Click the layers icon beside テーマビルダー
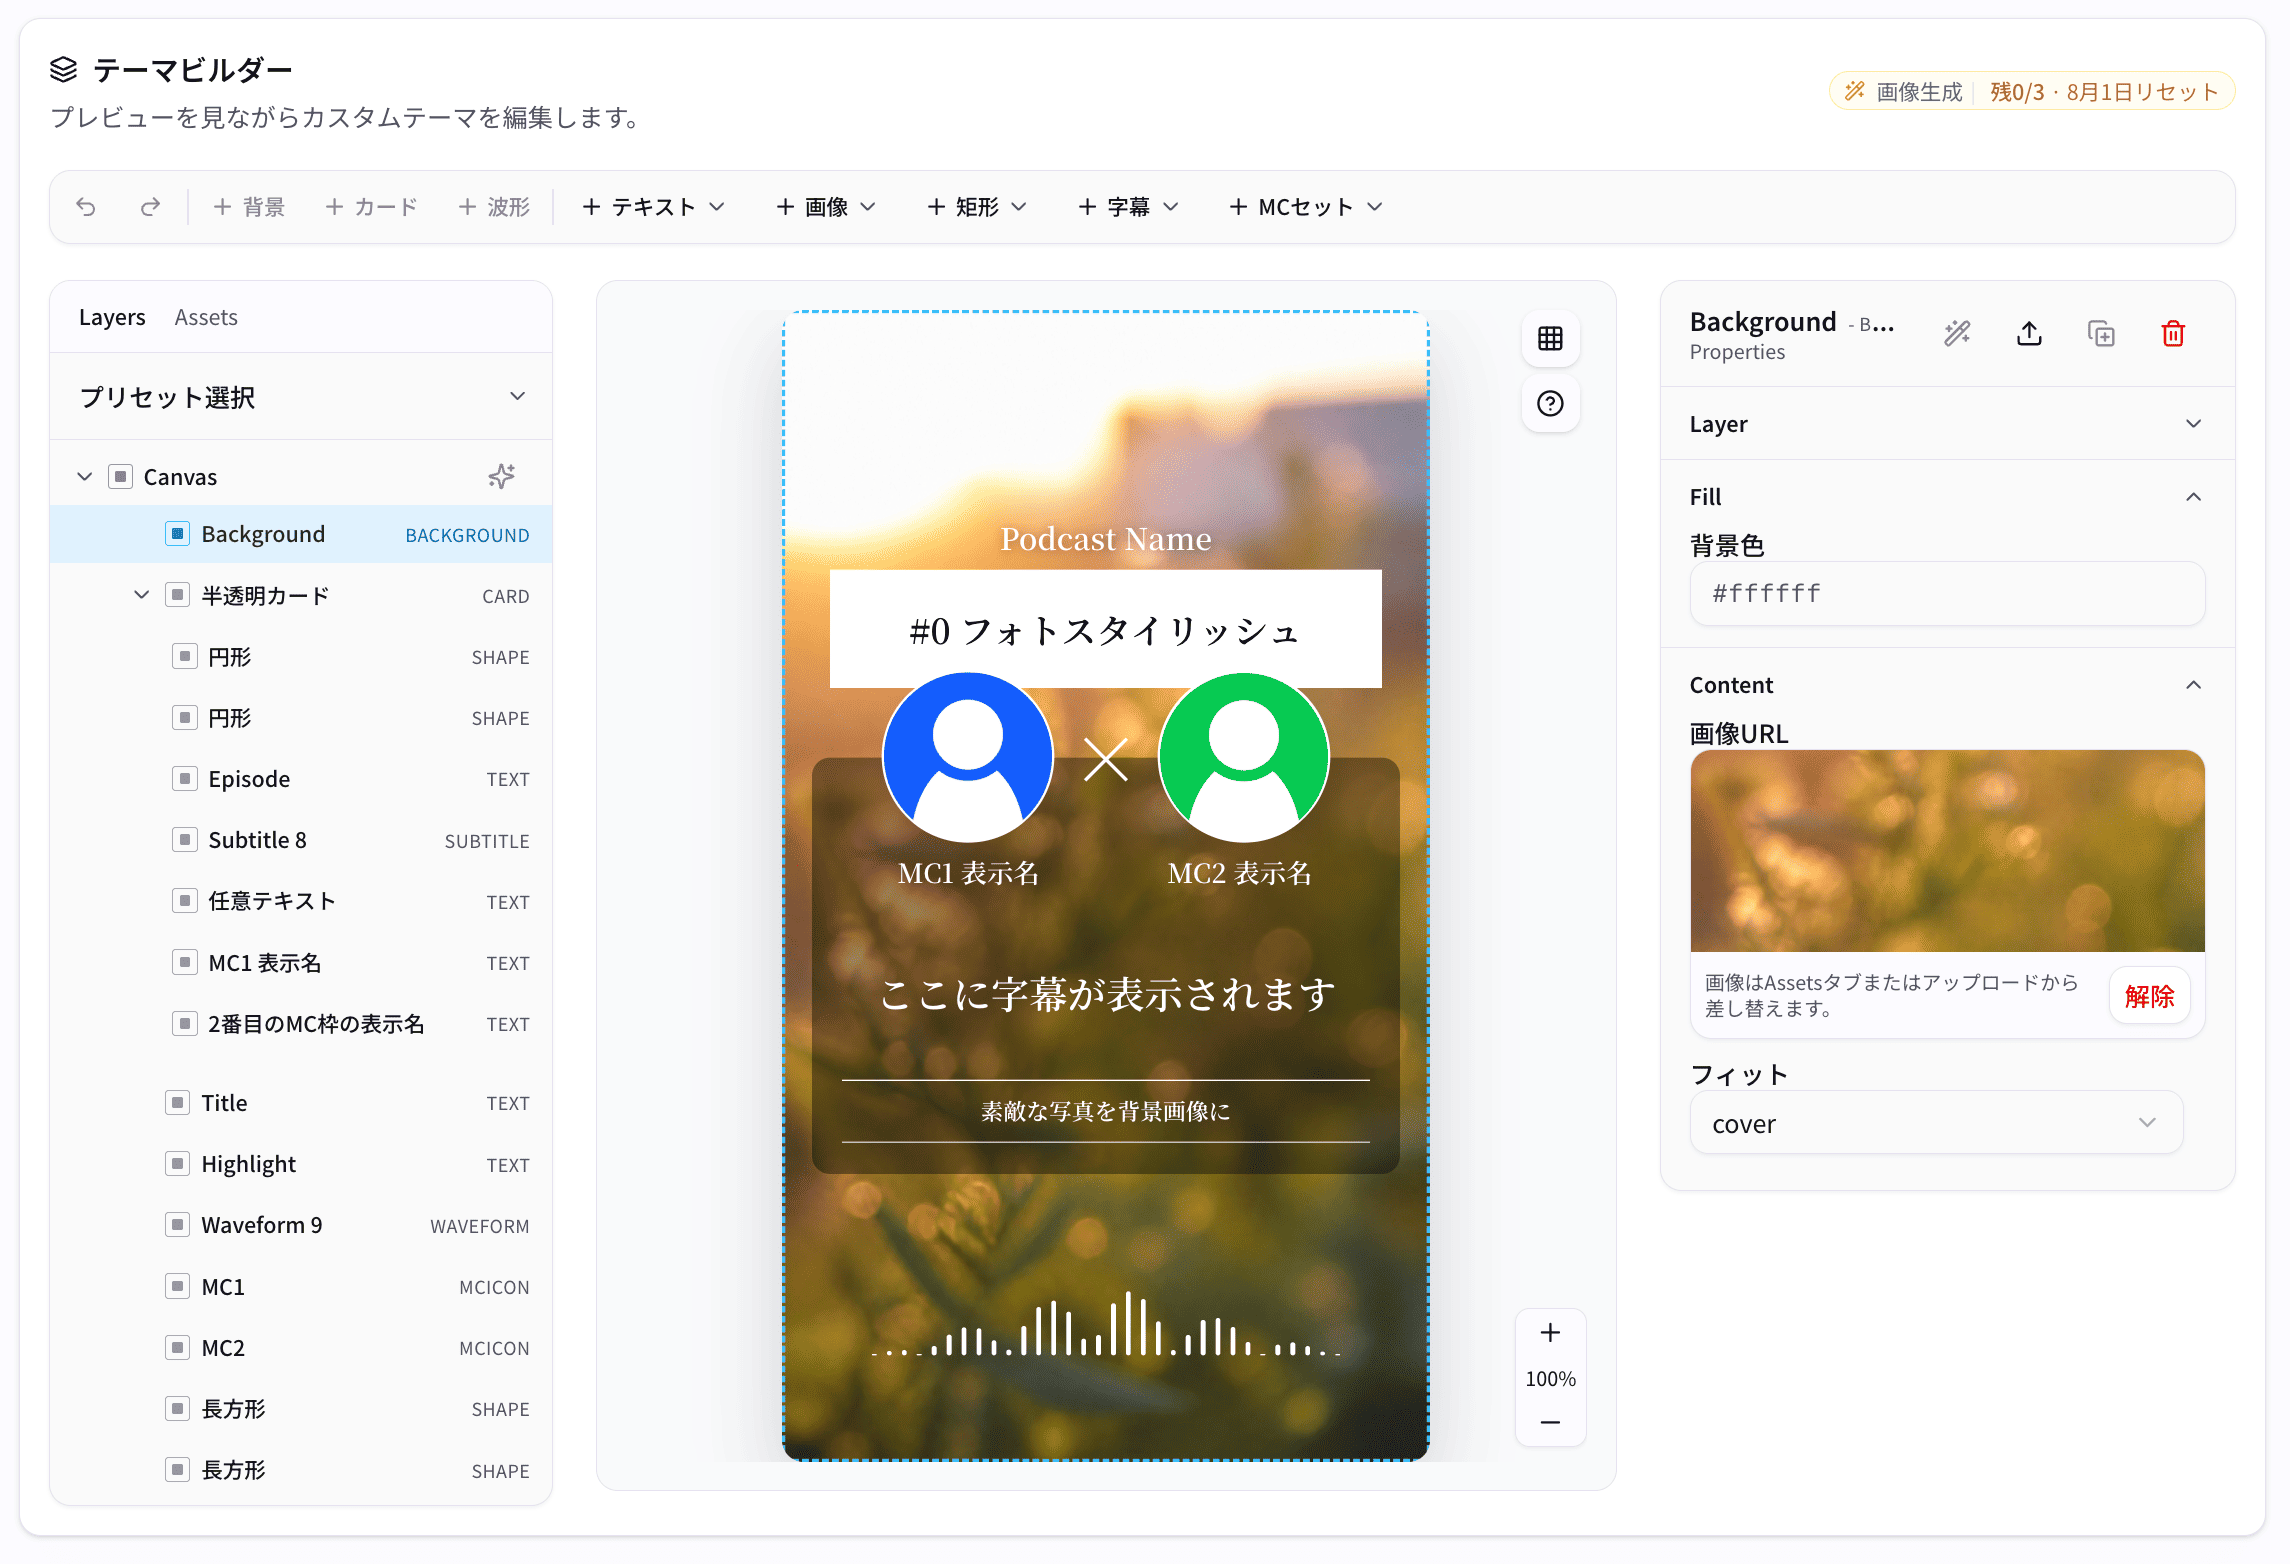The image size is (2290, 1564). (64, 69)
